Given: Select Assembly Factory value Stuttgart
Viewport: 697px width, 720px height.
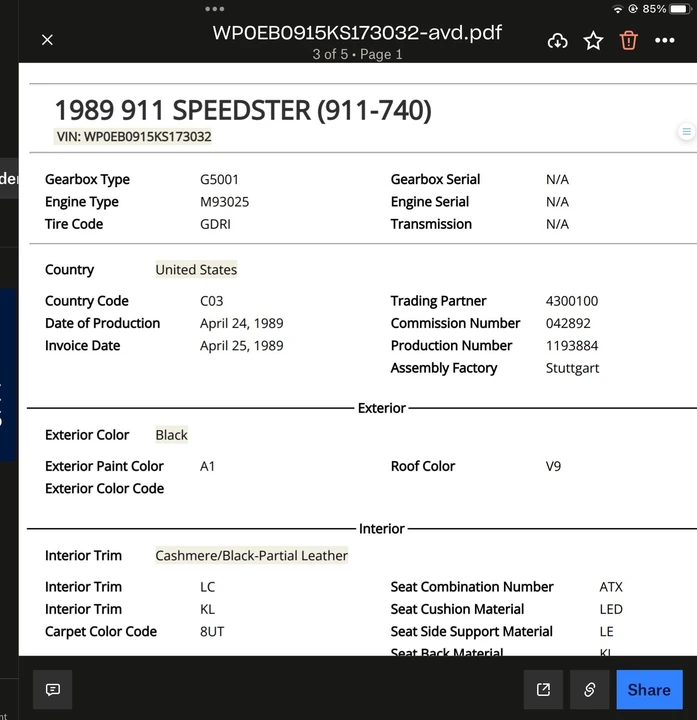Looking at the screenshot, I should pos(572,368).
